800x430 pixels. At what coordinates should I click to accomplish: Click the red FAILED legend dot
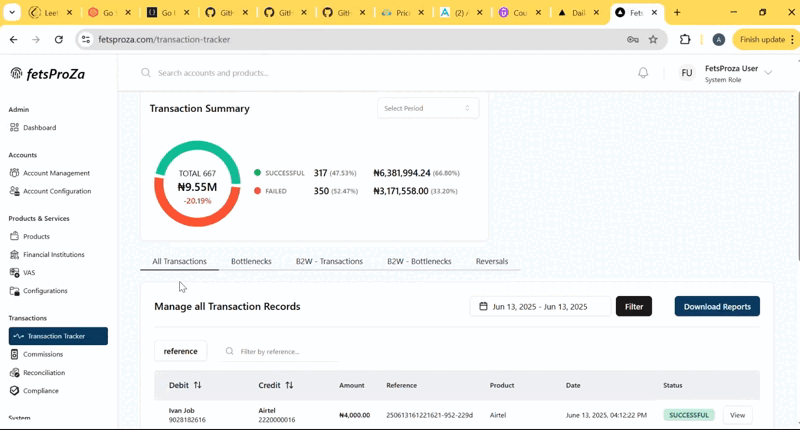point(257,191)
